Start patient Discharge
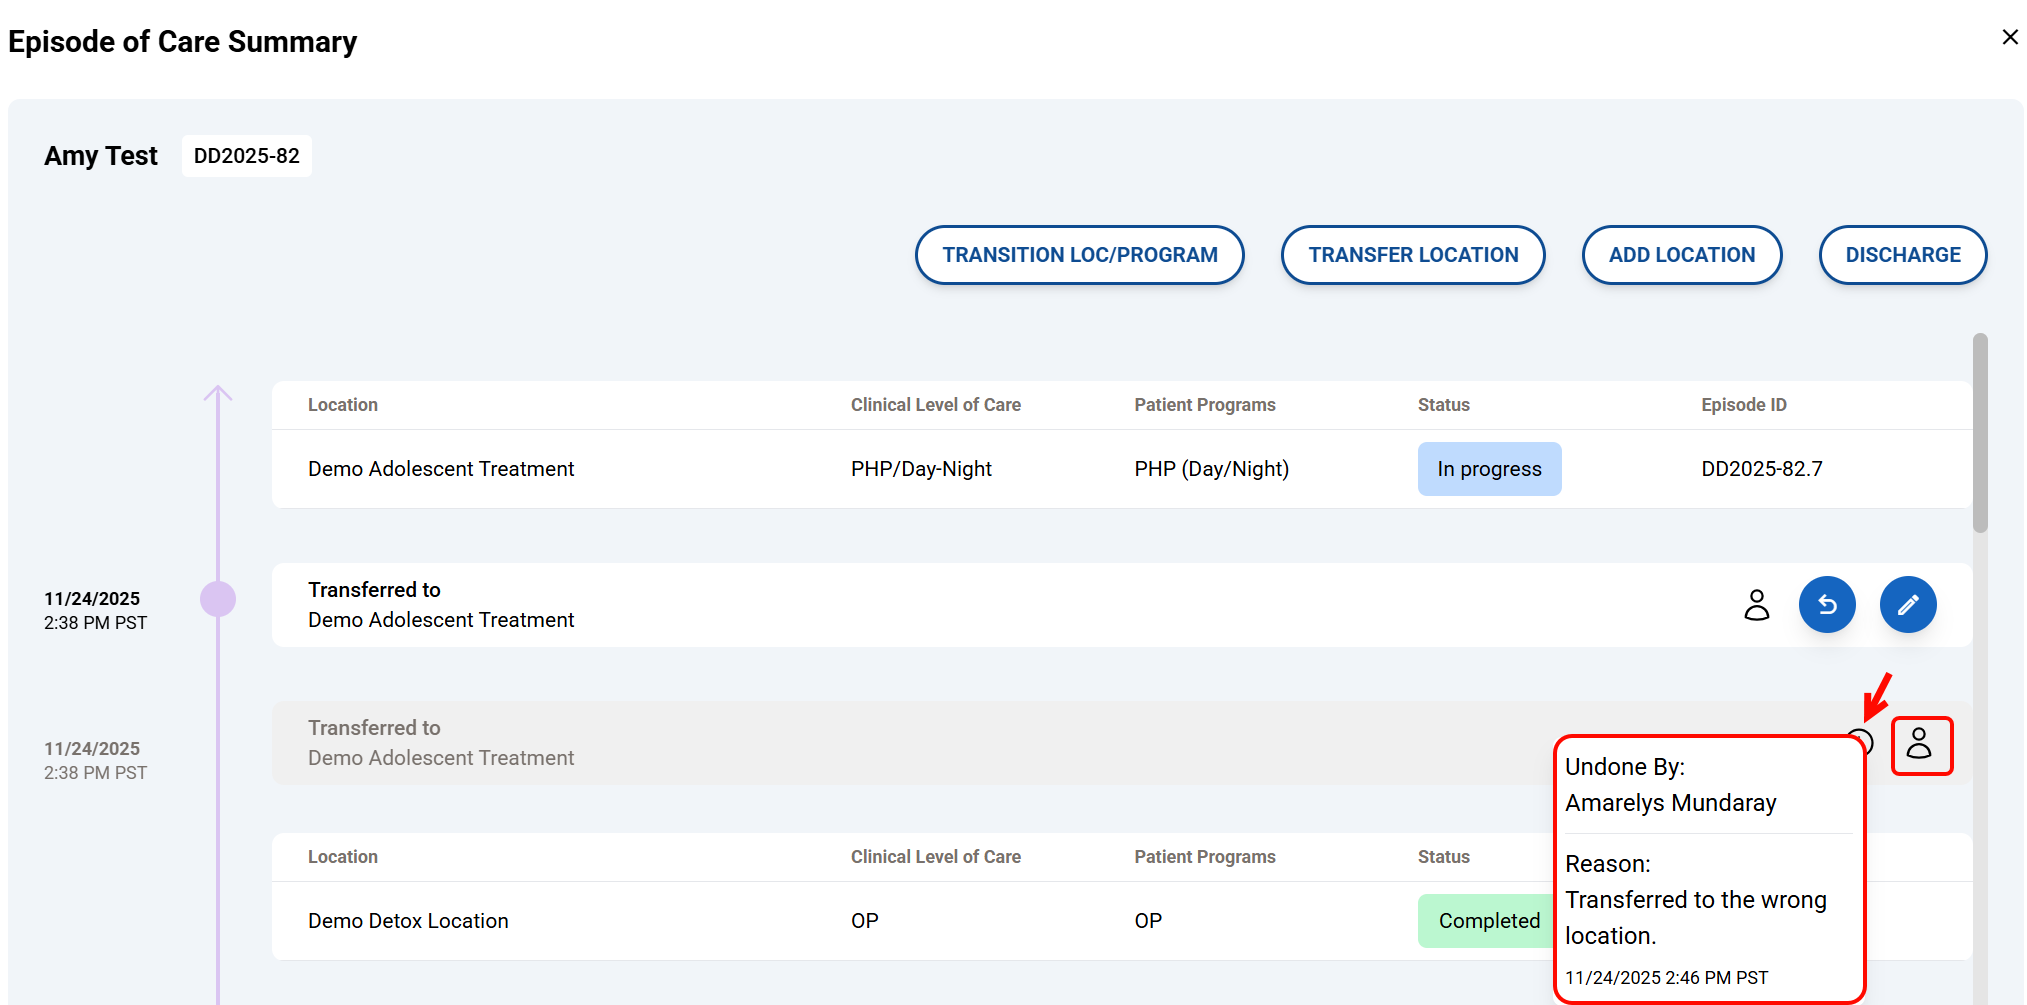 (x=1902, y=255)
